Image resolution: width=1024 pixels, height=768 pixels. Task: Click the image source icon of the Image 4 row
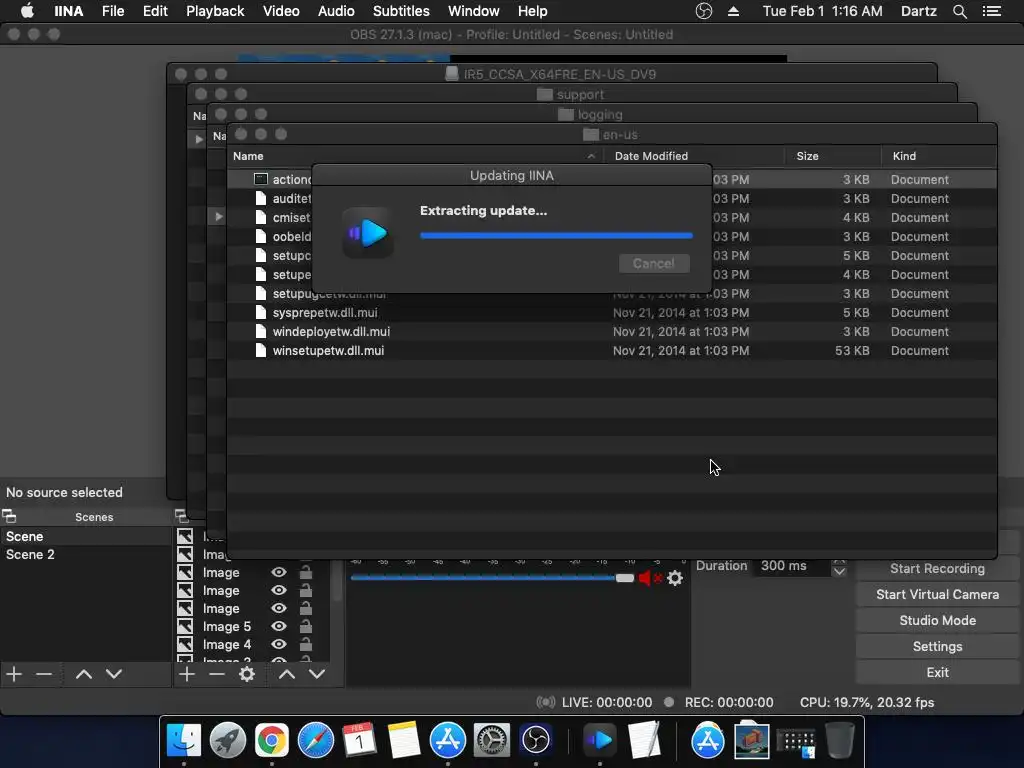[185, 645]
